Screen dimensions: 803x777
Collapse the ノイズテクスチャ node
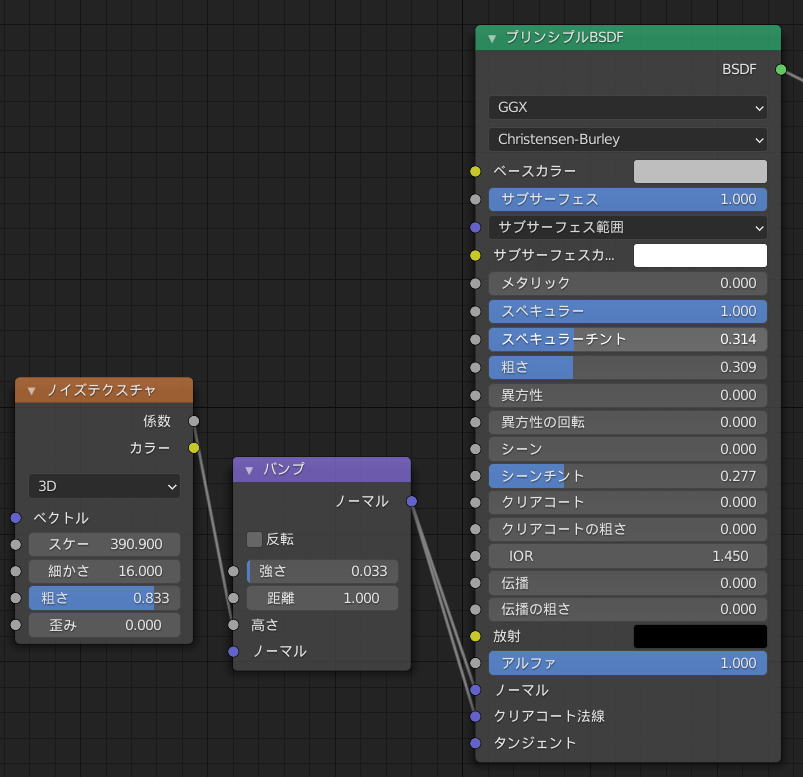click(32, 391)
